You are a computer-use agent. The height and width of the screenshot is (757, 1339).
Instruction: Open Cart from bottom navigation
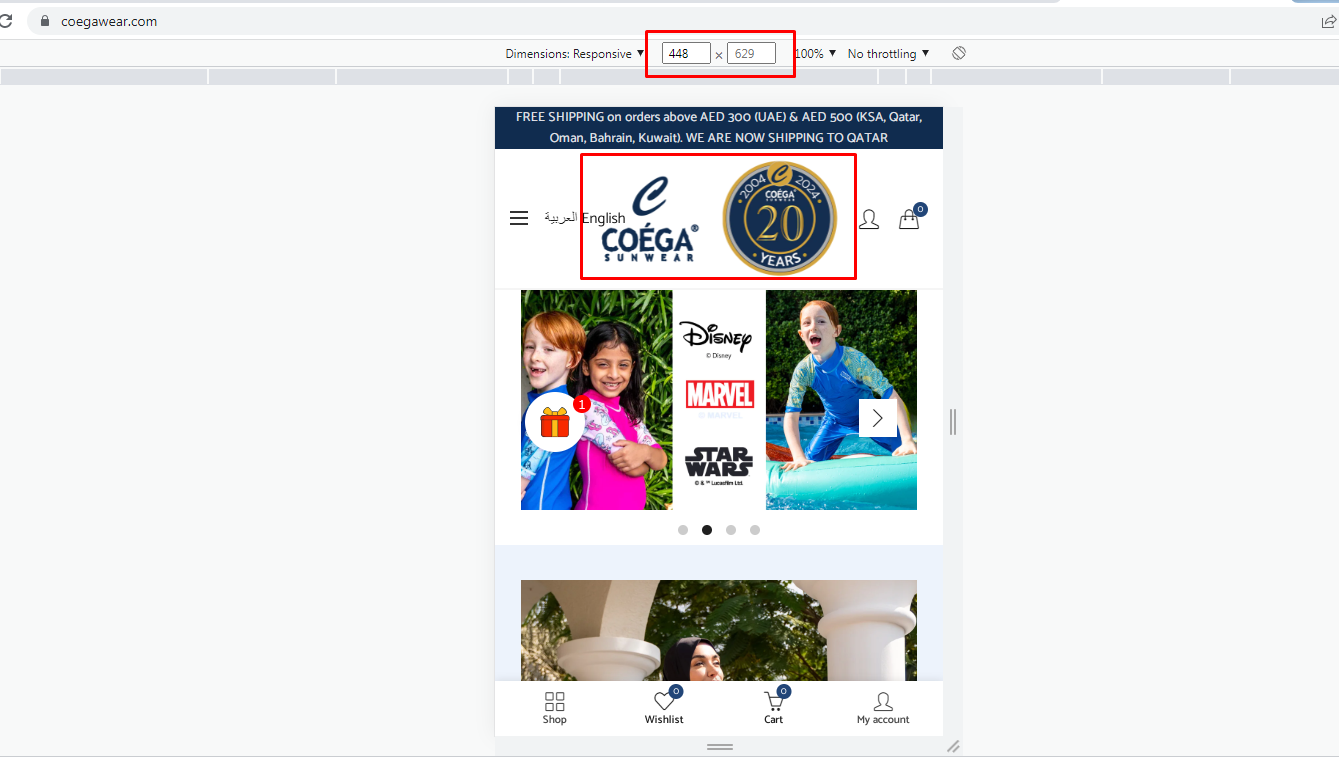pyautogui.click(x=775, y=707)
